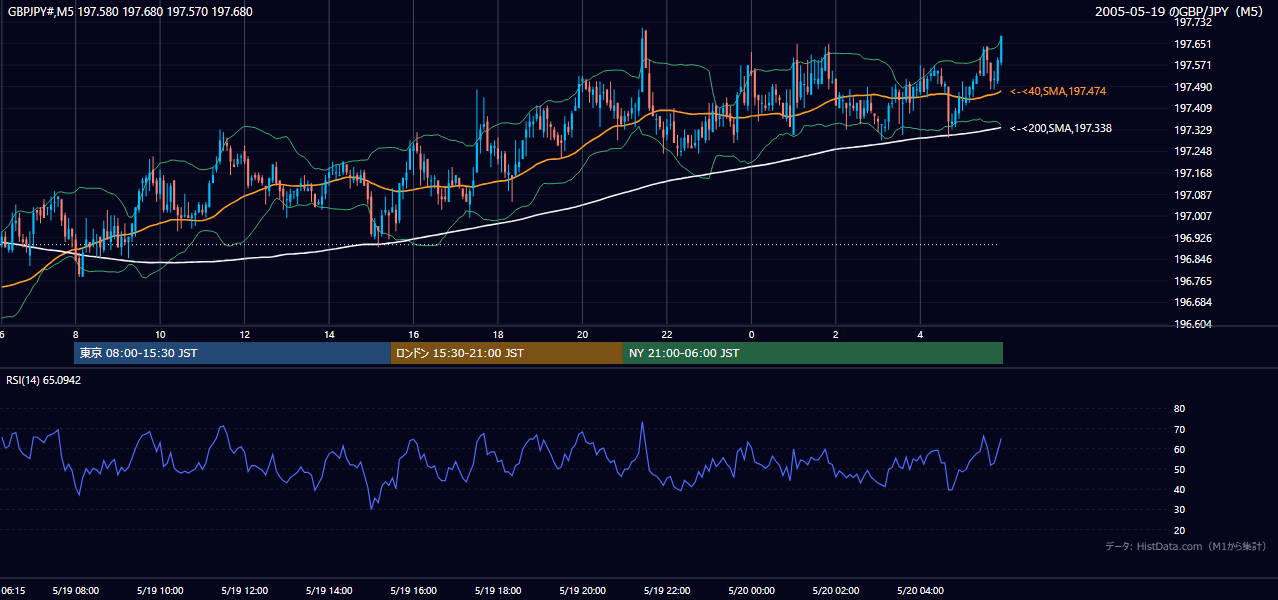This screenshot has width=1278, height=600.
Task: Click the hour 20 tick under the price chart
Action: [582, 334]
